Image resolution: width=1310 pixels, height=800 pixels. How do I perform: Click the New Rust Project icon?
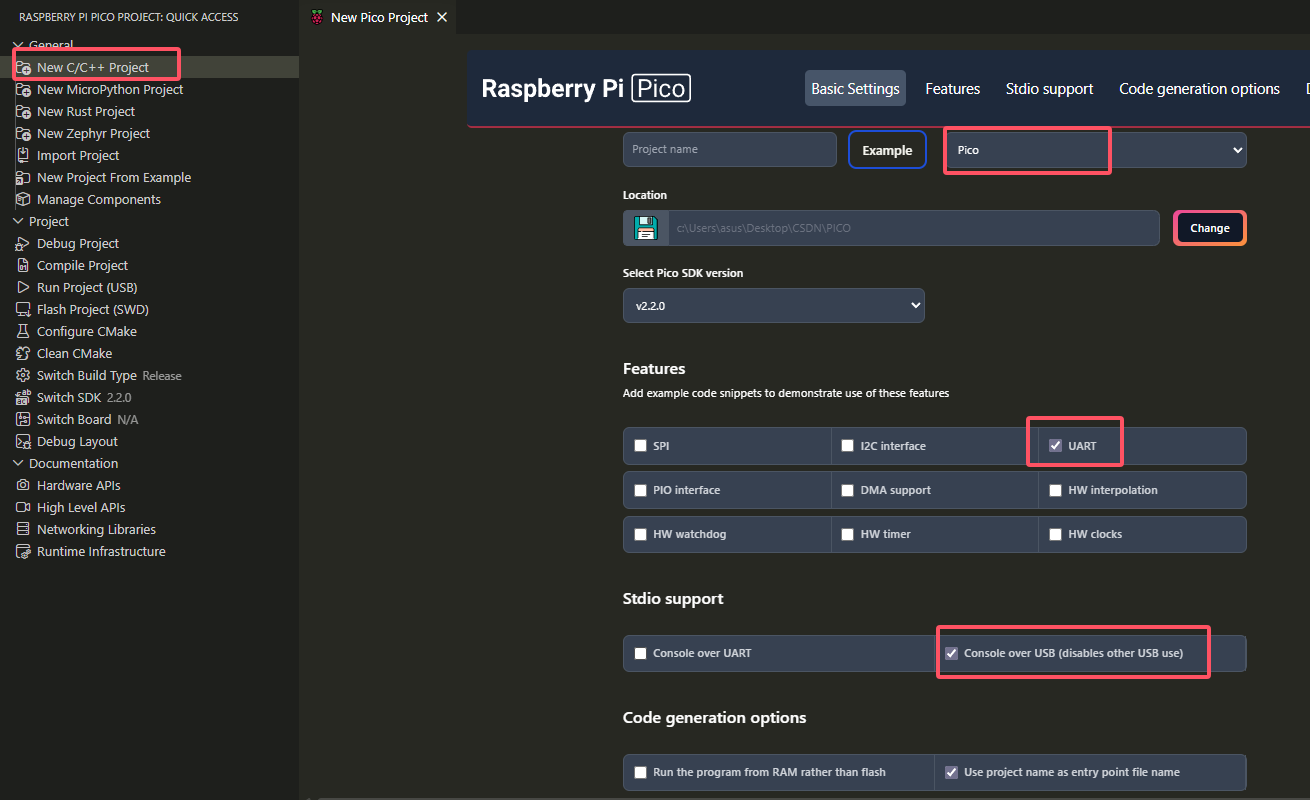(x=23, y=112)
